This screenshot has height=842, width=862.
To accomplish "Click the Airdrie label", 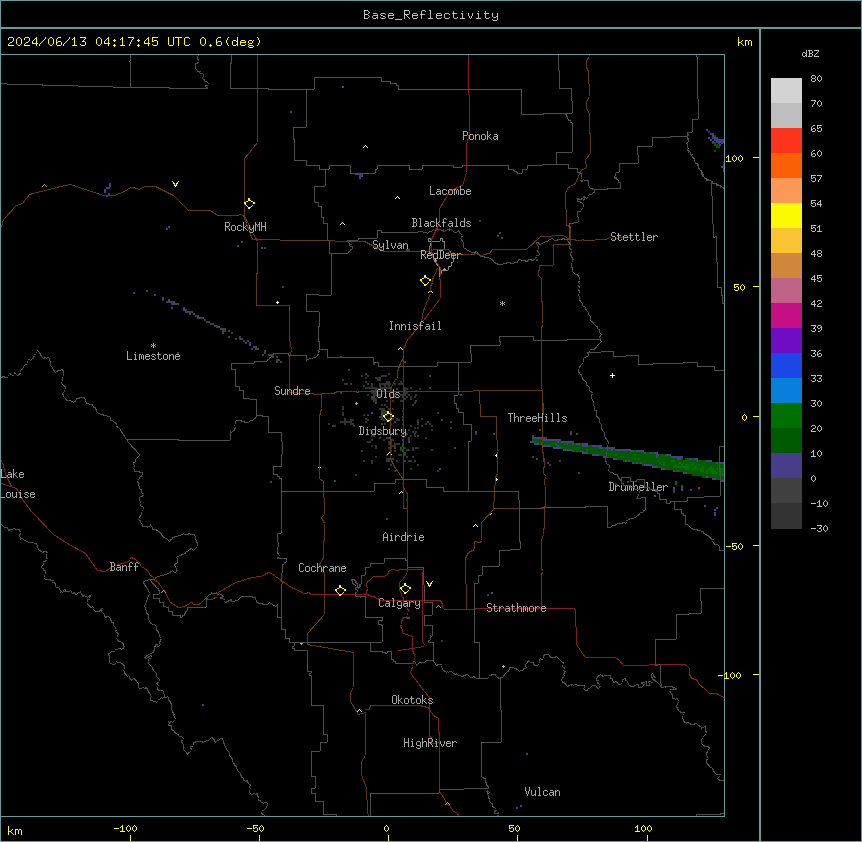I will pyautogui.click(x=403, y=537).
